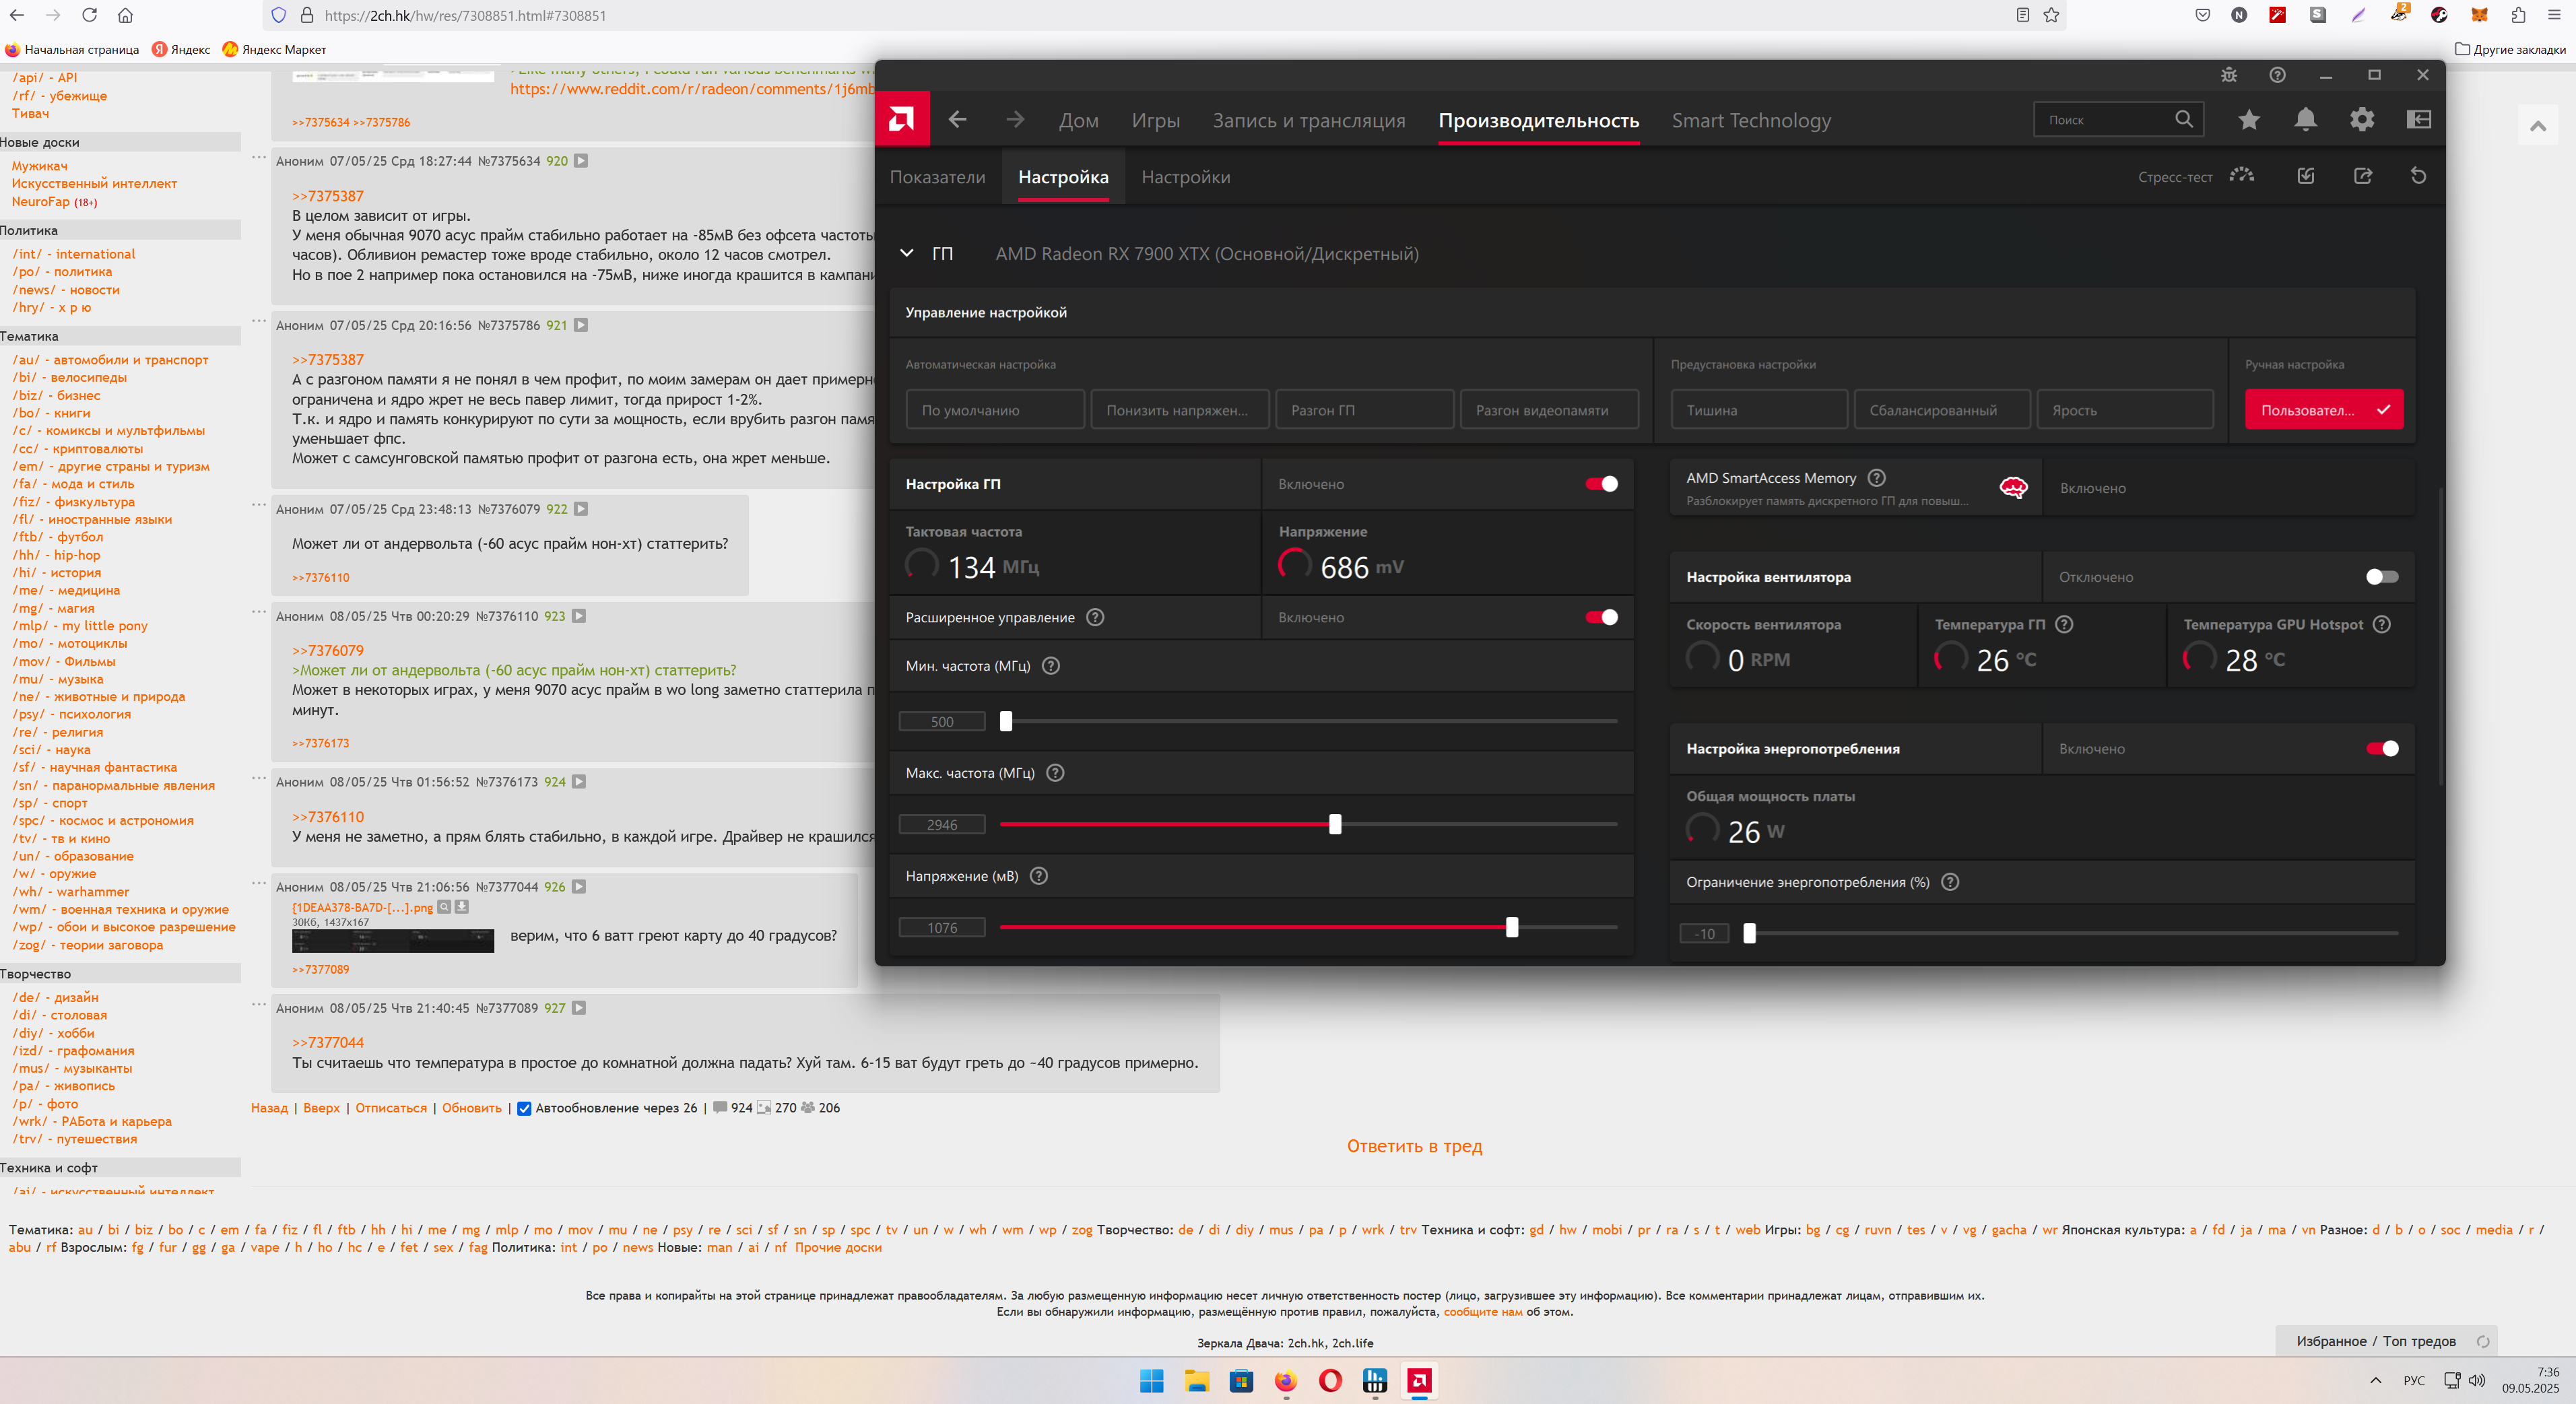Screen dimensions: 2576x1404
Task: Toggle Расширенное управление switch
Action: (1601, 617)
